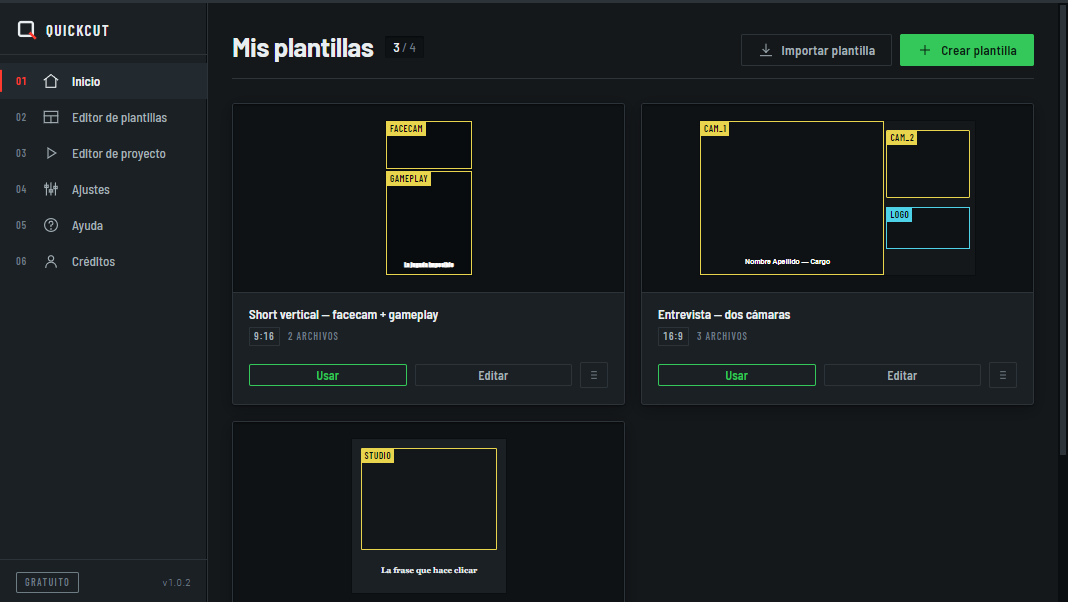The width and height of the screenshot is (1068, 602).
Task: Click the plus icon in Crear plantilla
Action: coord(924,50)
